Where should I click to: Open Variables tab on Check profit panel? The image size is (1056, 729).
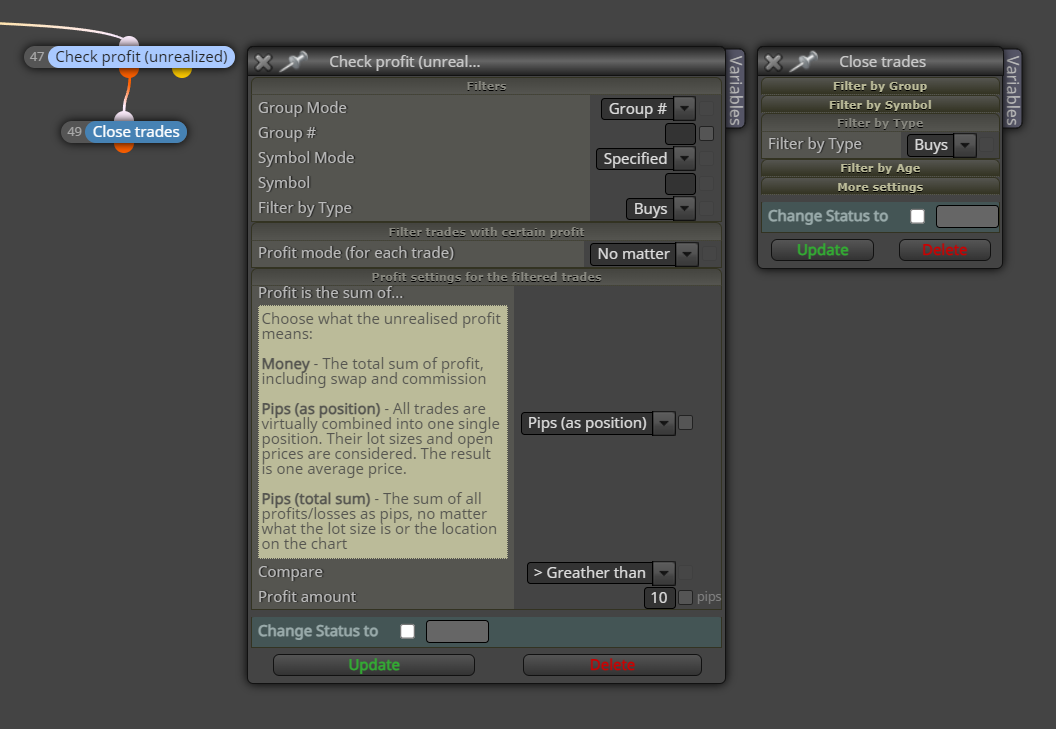735,90
